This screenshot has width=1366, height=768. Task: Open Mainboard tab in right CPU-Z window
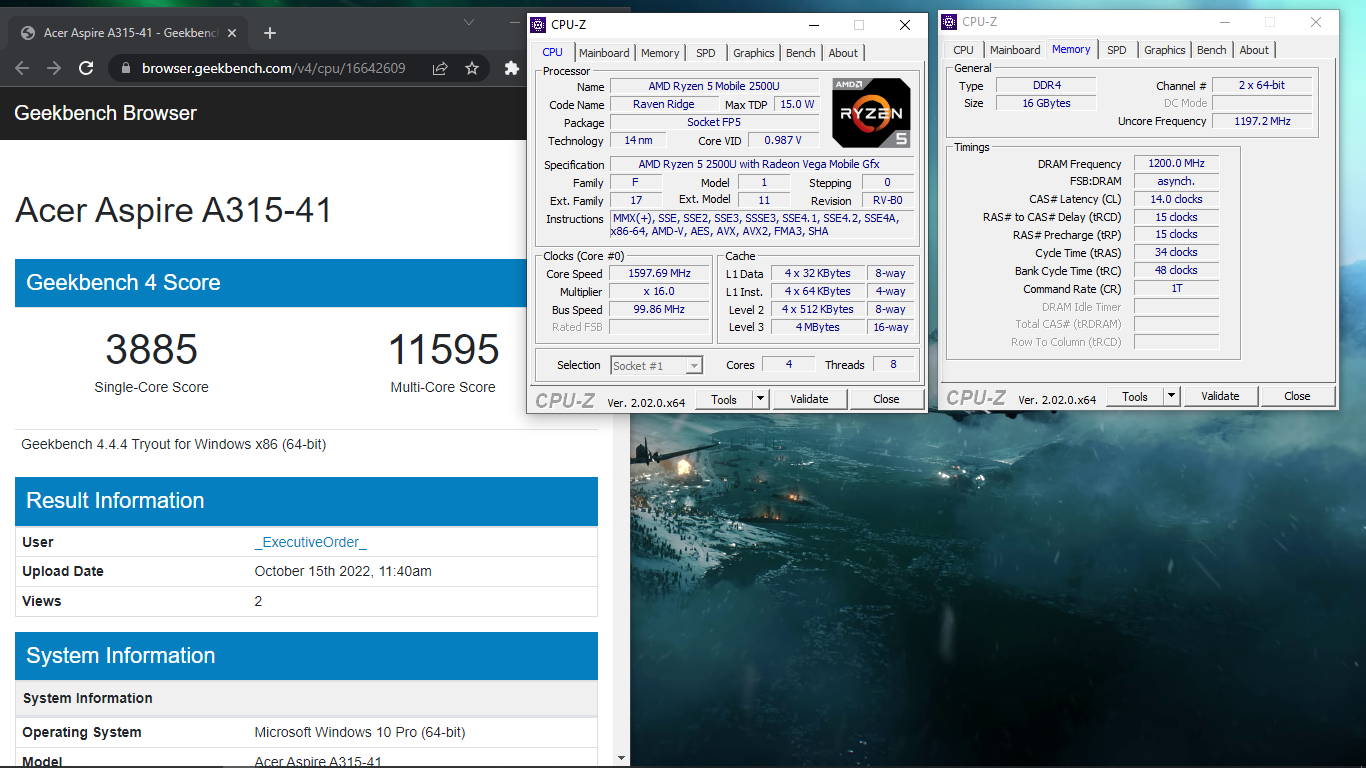coord(1016,50)
